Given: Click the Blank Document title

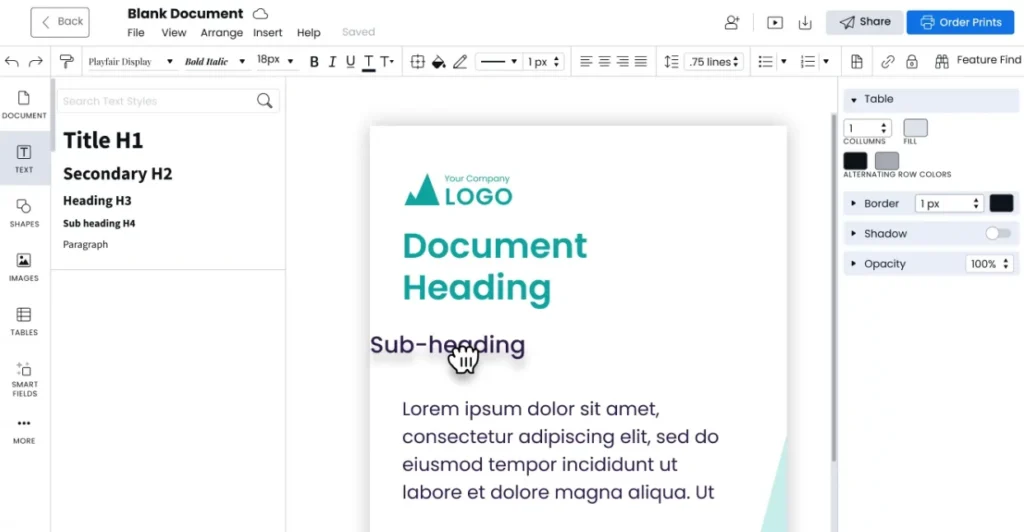Looking at the screenshot, I should click(x=185, y=14).
